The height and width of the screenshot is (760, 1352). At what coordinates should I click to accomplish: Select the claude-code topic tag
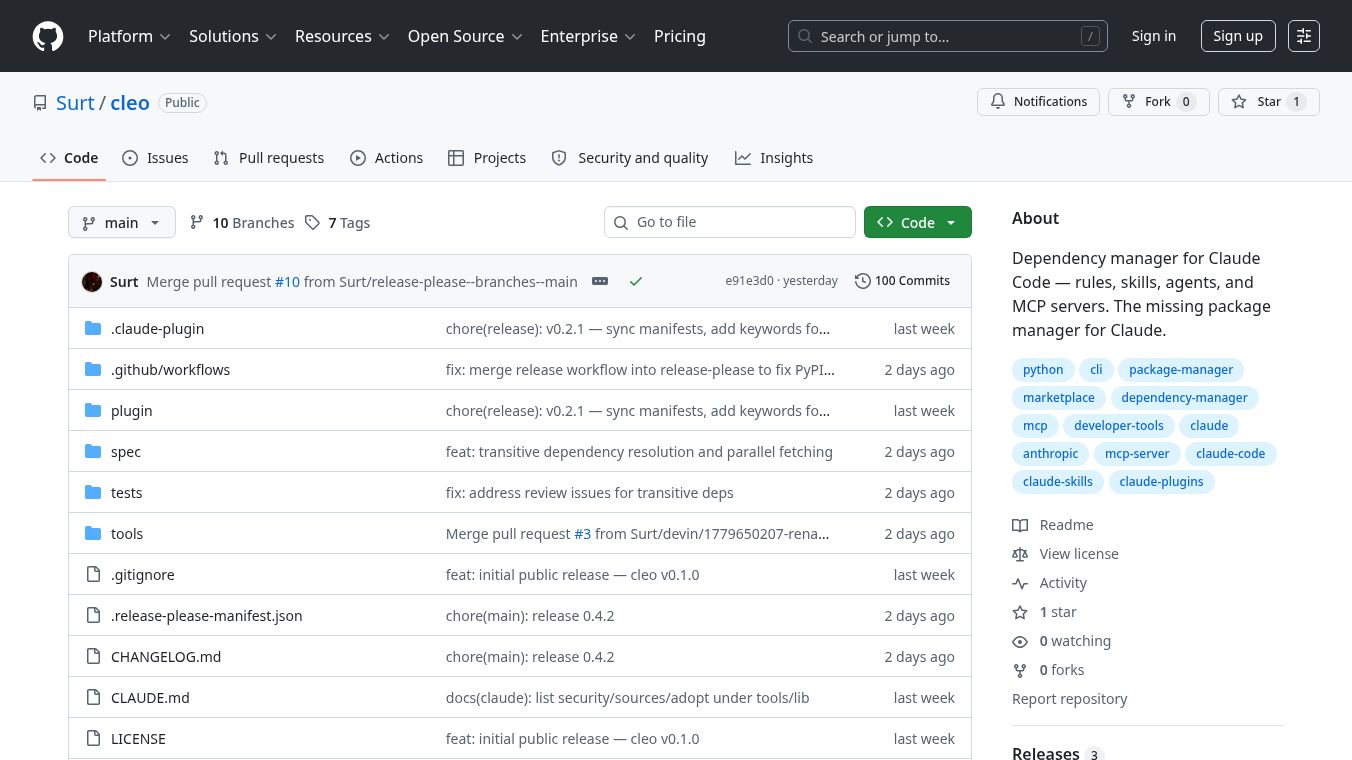(x=1230, y=453)
